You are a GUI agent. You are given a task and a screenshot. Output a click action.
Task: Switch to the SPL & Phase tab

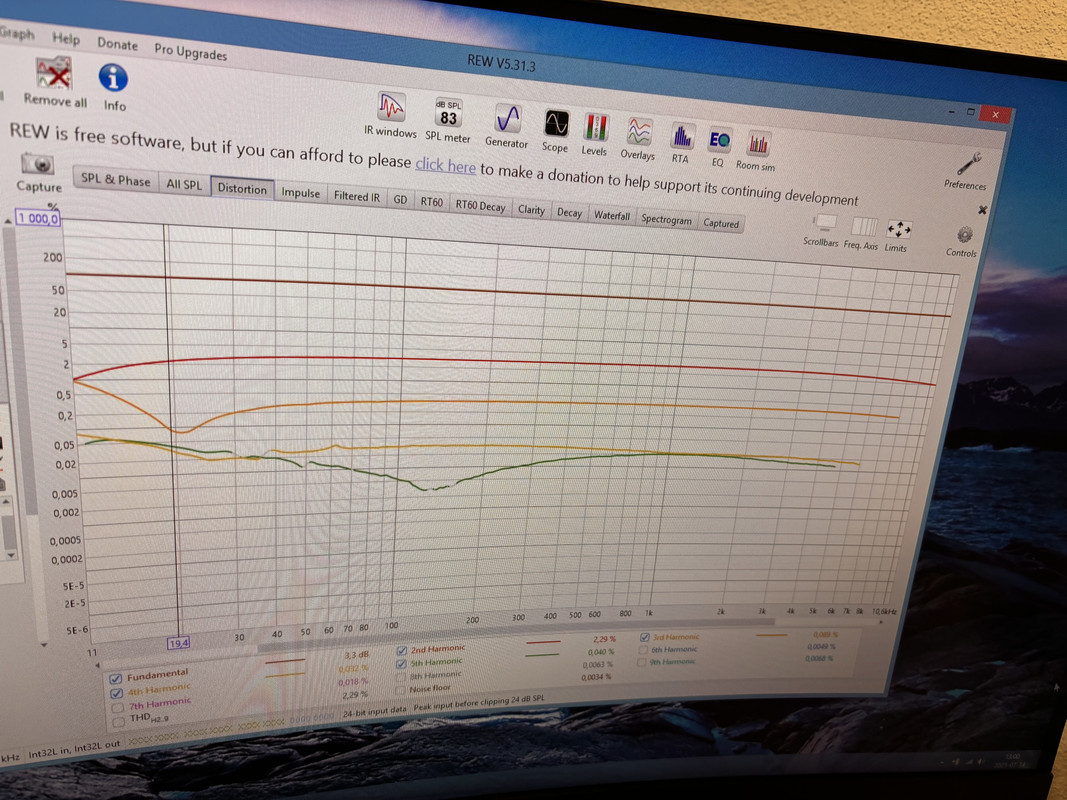tap(115, 180)
